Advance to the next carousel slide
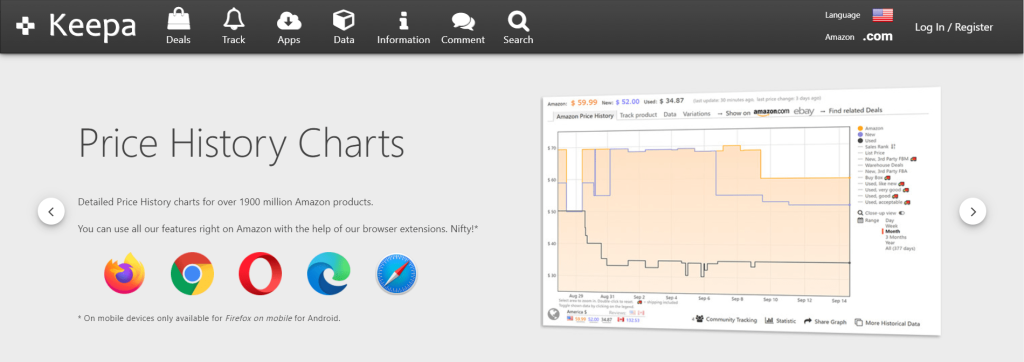Viewport: 1024px width, 362px height. point(972,211)
